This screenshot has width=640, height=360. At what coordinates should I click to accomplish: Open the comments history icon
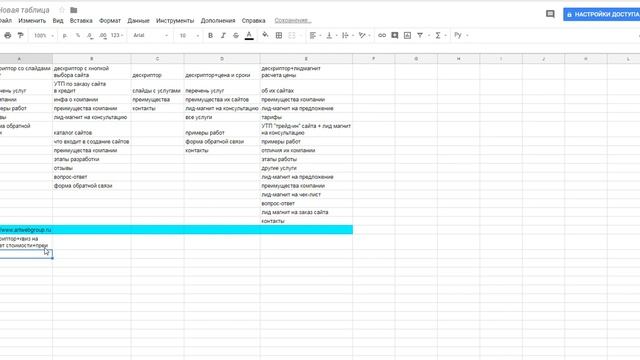(x=550, y=14)
